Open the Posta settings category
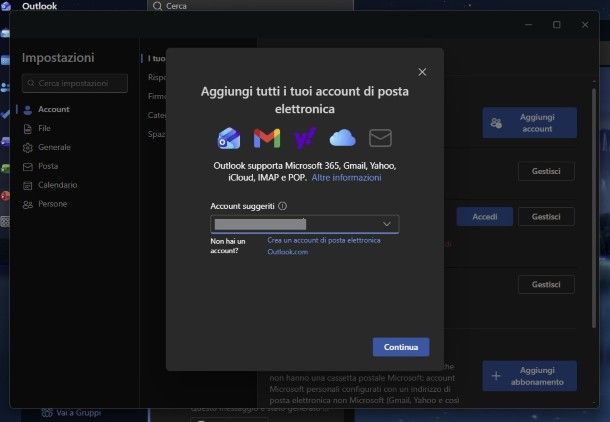 (x=48, y=166)
